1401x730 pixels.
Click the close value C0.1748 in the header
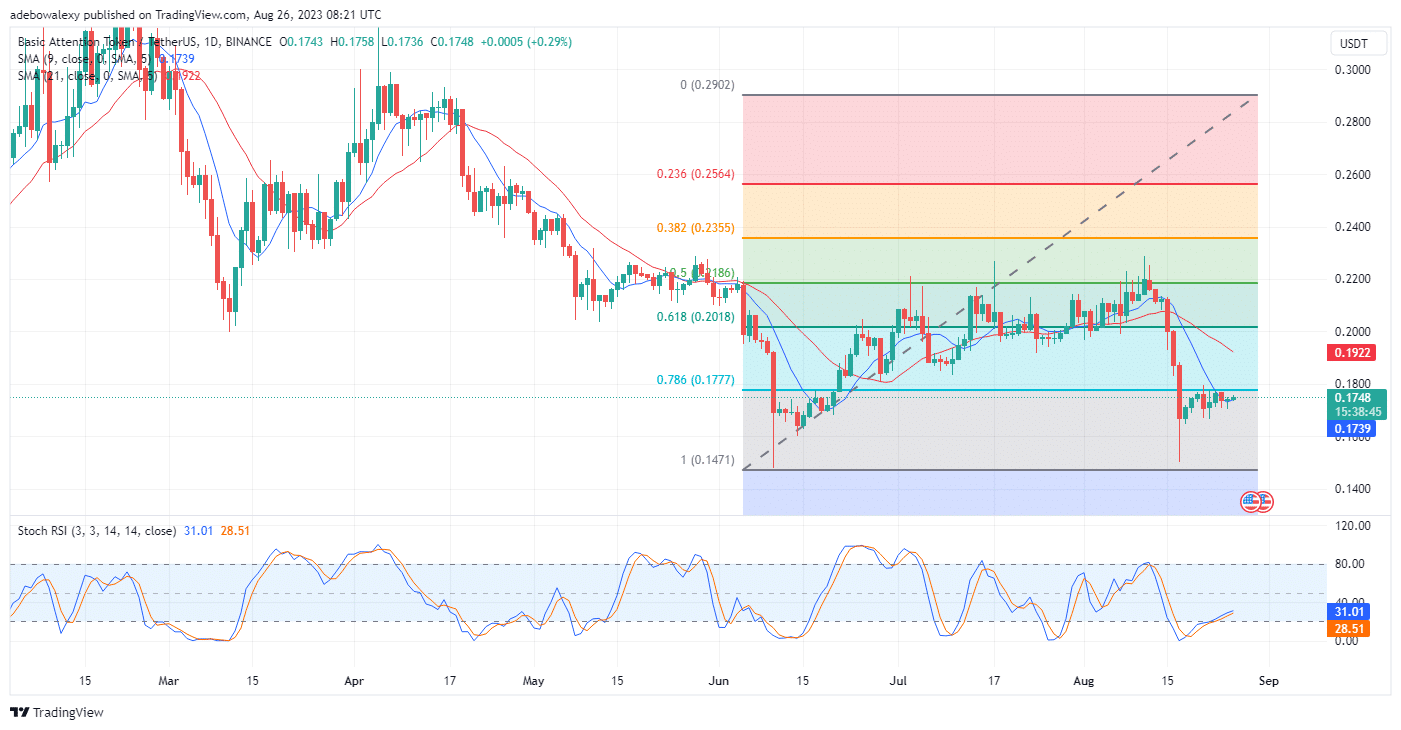tap(452, 42)
